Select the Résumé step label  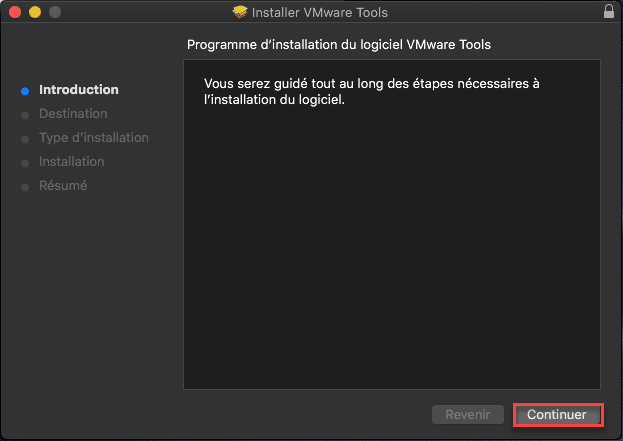point(63,186)
